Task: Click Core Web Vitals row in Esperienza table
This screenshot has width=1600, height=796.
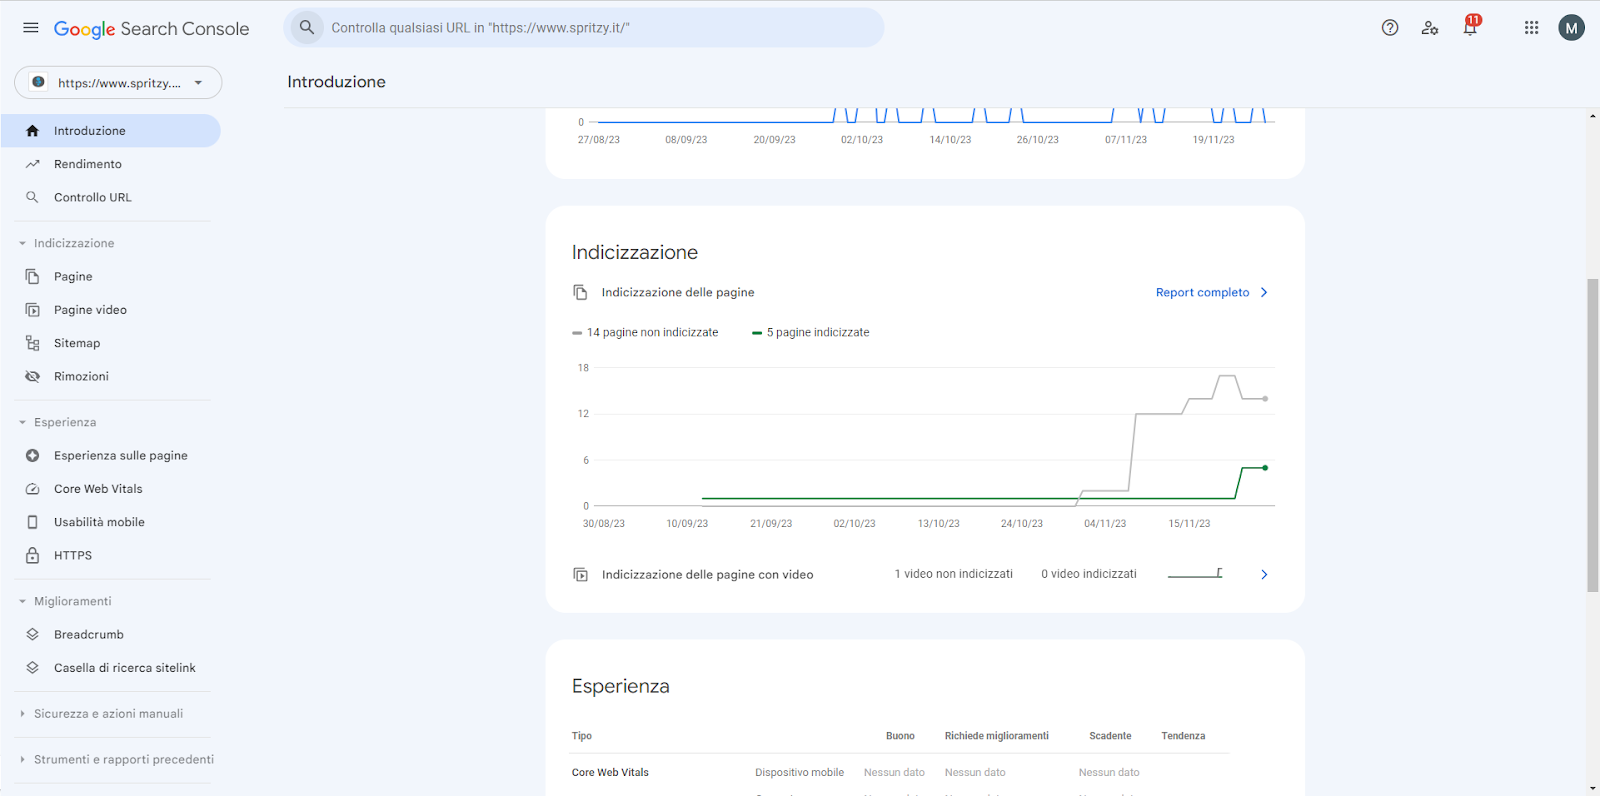Action: (x=900, y=773)
